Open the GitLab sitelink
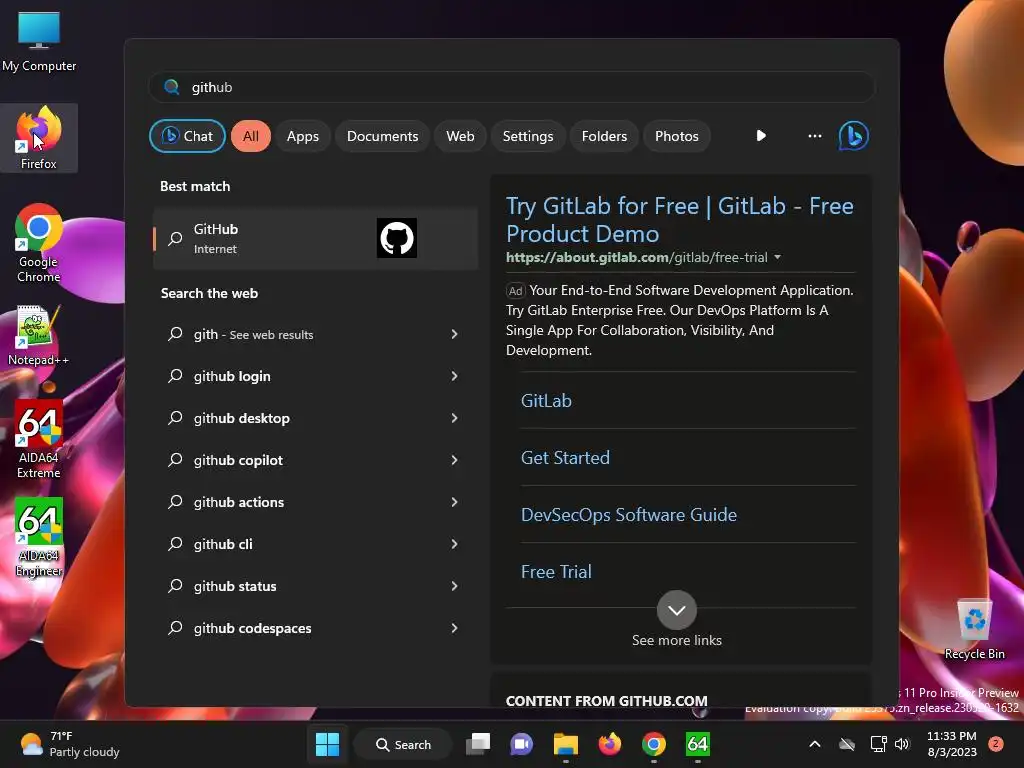The width and height of the screenshot is (1024, 768). (x=546, y=400)
